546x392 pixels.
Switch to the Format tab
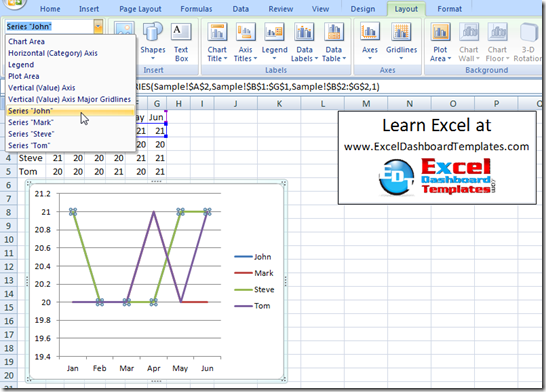(x=450, y=9)
